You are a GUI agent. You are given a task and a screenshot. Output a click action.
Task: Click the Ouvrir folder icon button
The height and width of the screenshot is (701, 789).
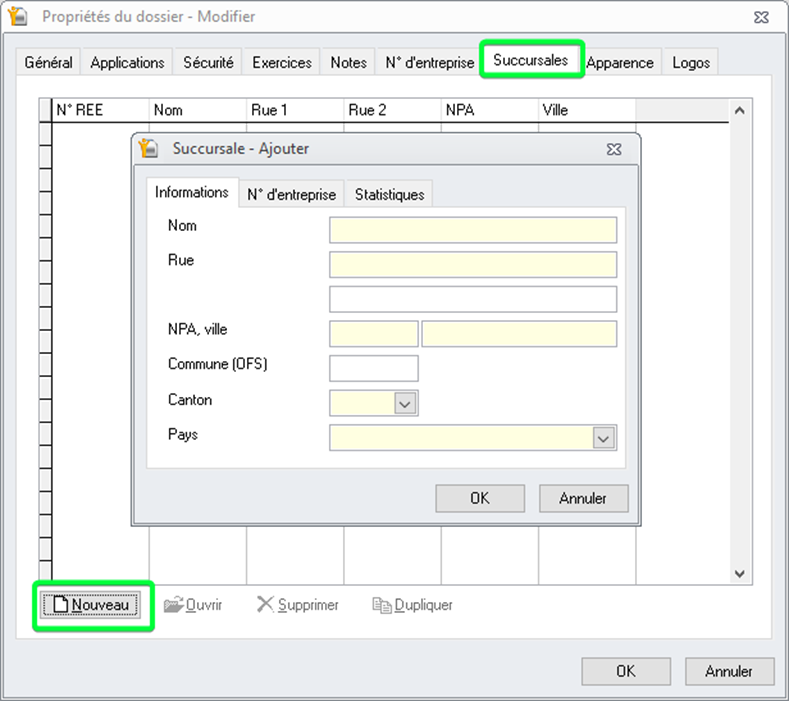pyautogui.click(x=193, y=605)
